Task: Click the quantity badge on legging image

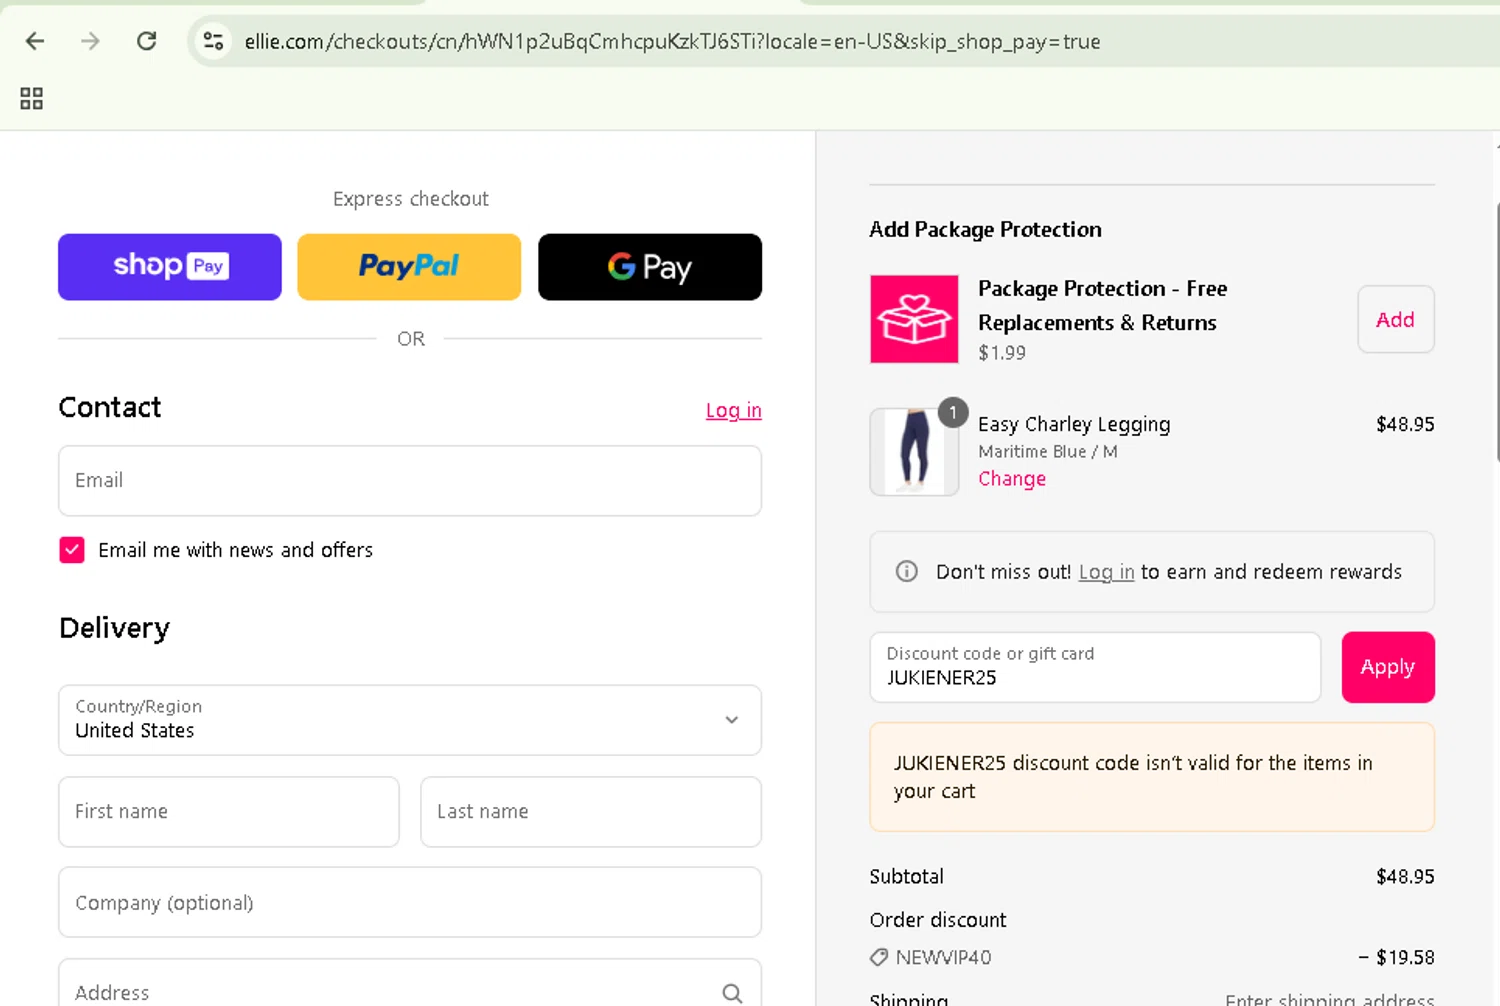Action: [x=953, y=412]
